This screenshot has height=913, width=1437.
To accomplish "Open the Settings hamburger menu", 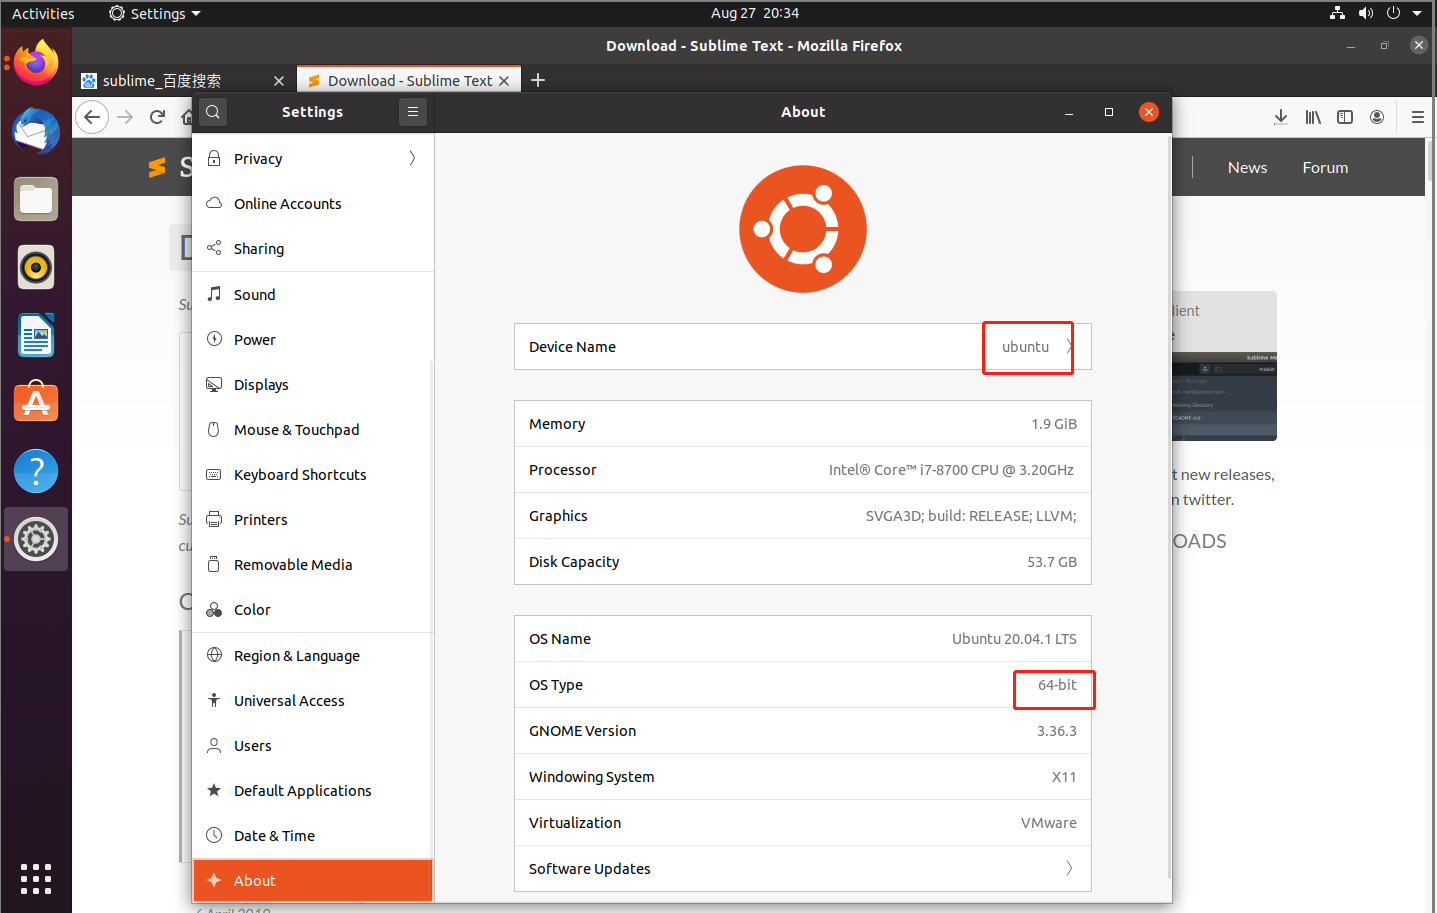I will click(x=413, y=112).
